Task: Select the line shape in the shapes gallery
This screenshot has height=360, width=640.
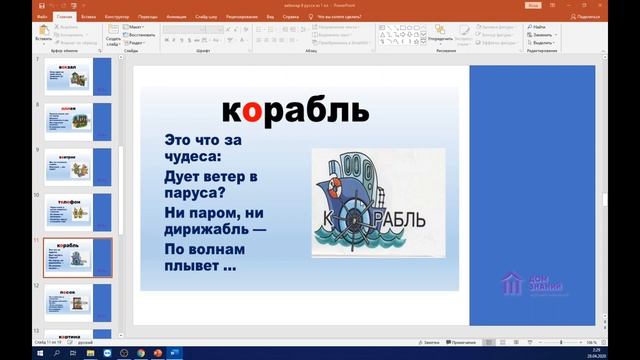Action: (389, 28)
